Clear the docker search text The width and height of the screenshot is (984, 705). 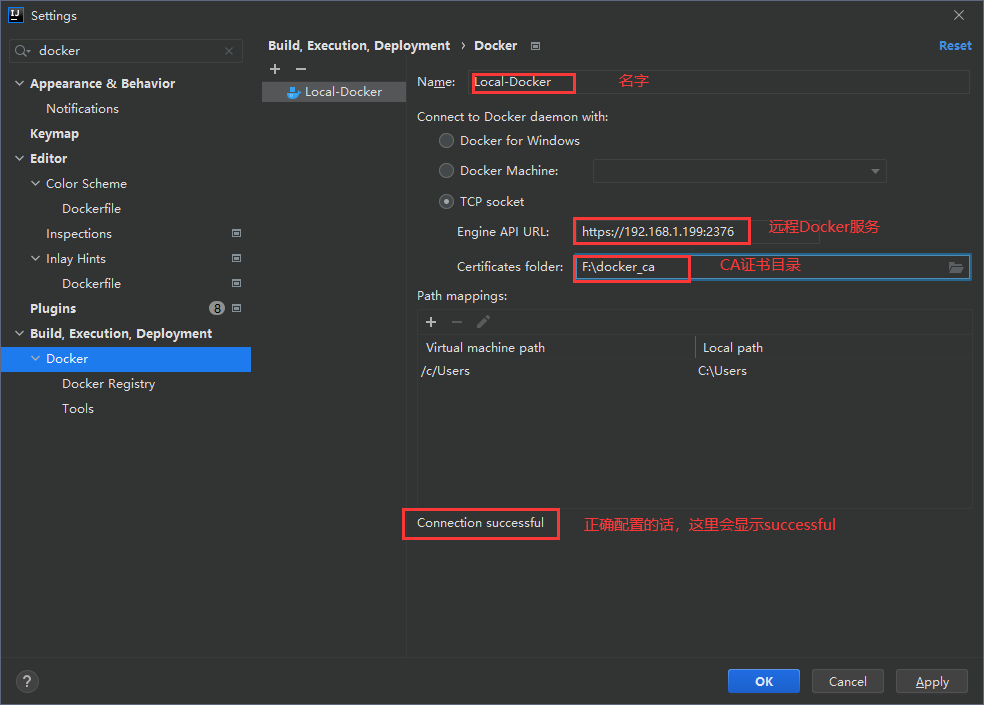click(x=229, y=51)
